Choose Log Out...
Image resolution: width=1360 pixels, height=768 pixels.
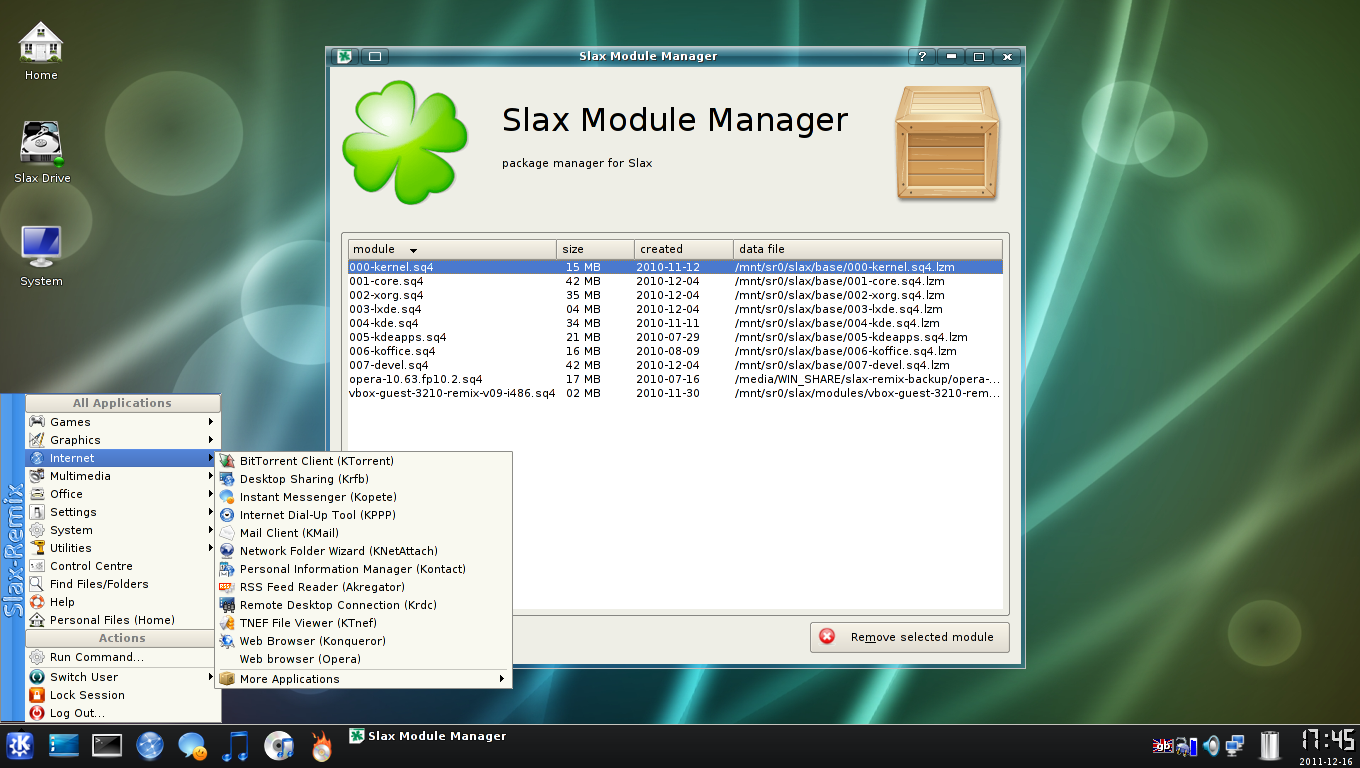click(x=122, y=713)
